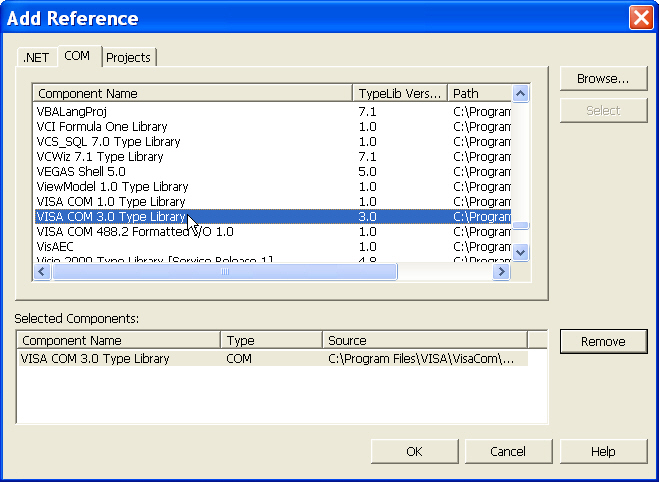The image size is (659, 482).
Task: Sort by Component Name column header
Action: (x=192, y=93)
